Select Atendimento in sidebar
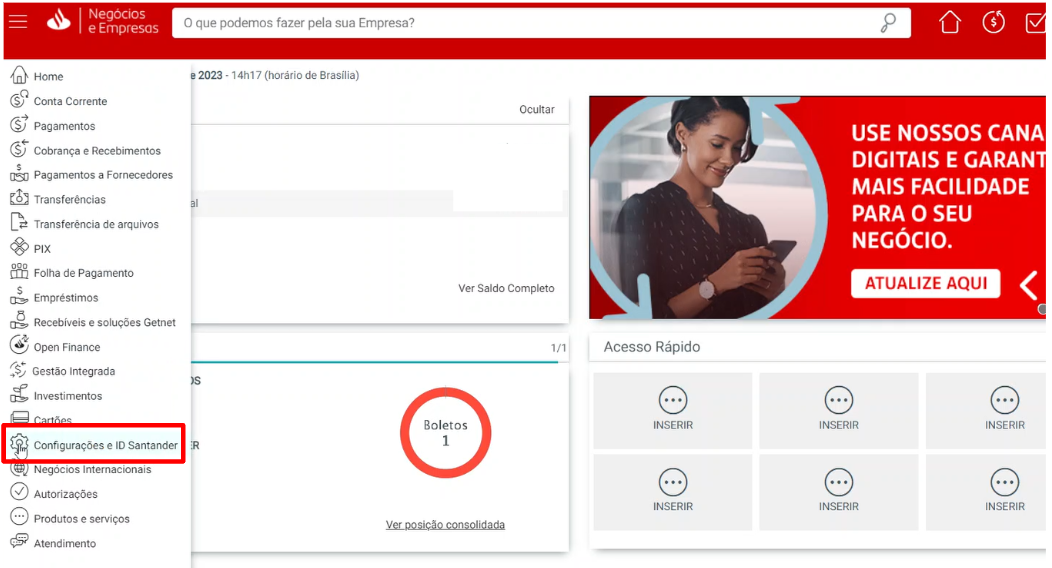The height and width of the screenshot is (568, 1052). 65,543
